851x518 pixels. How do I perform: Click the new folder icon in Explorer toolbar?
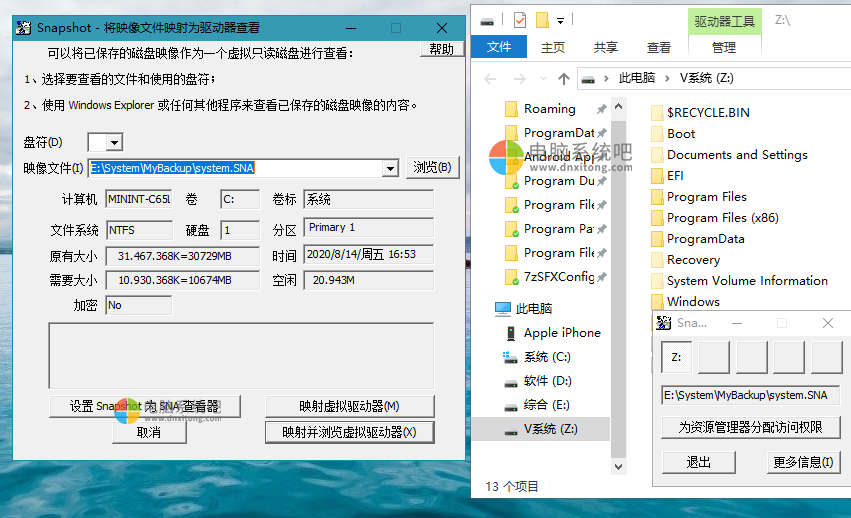[x=542, y=20]
